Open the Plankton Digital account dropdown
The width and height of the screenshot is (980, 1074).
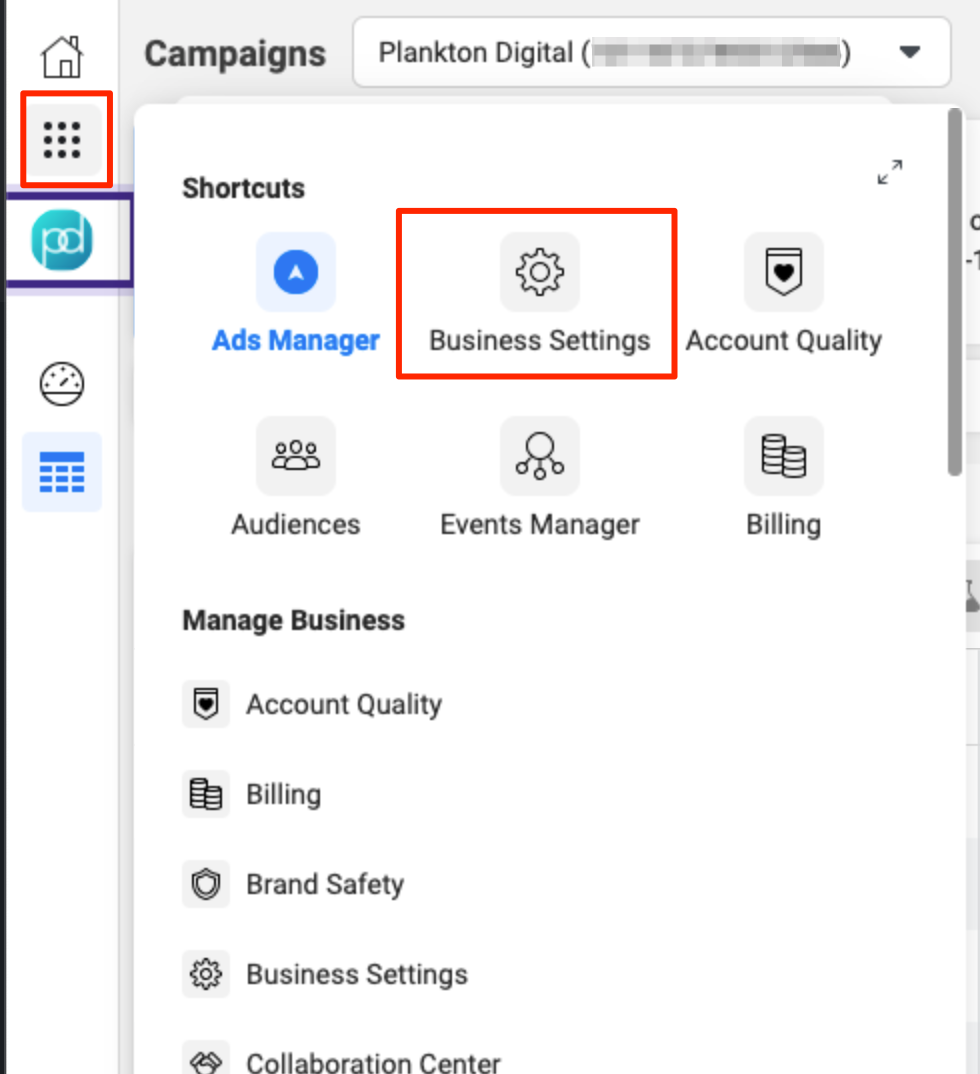(x=910, y=53)
